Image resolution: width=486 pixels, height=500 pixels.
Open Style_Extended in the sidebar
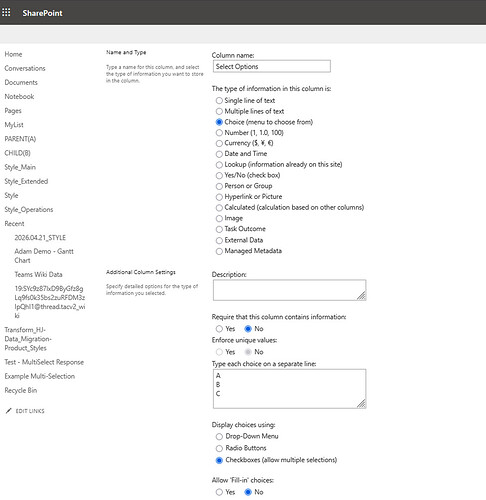pyautogui.click(x=26, y=181)
